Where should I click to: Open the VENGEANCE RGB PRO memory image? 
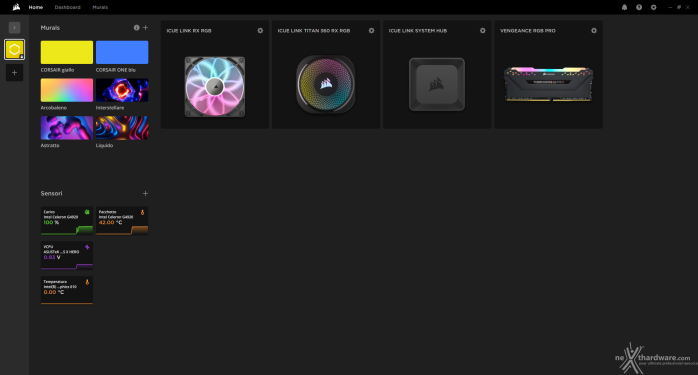(548, 84)
